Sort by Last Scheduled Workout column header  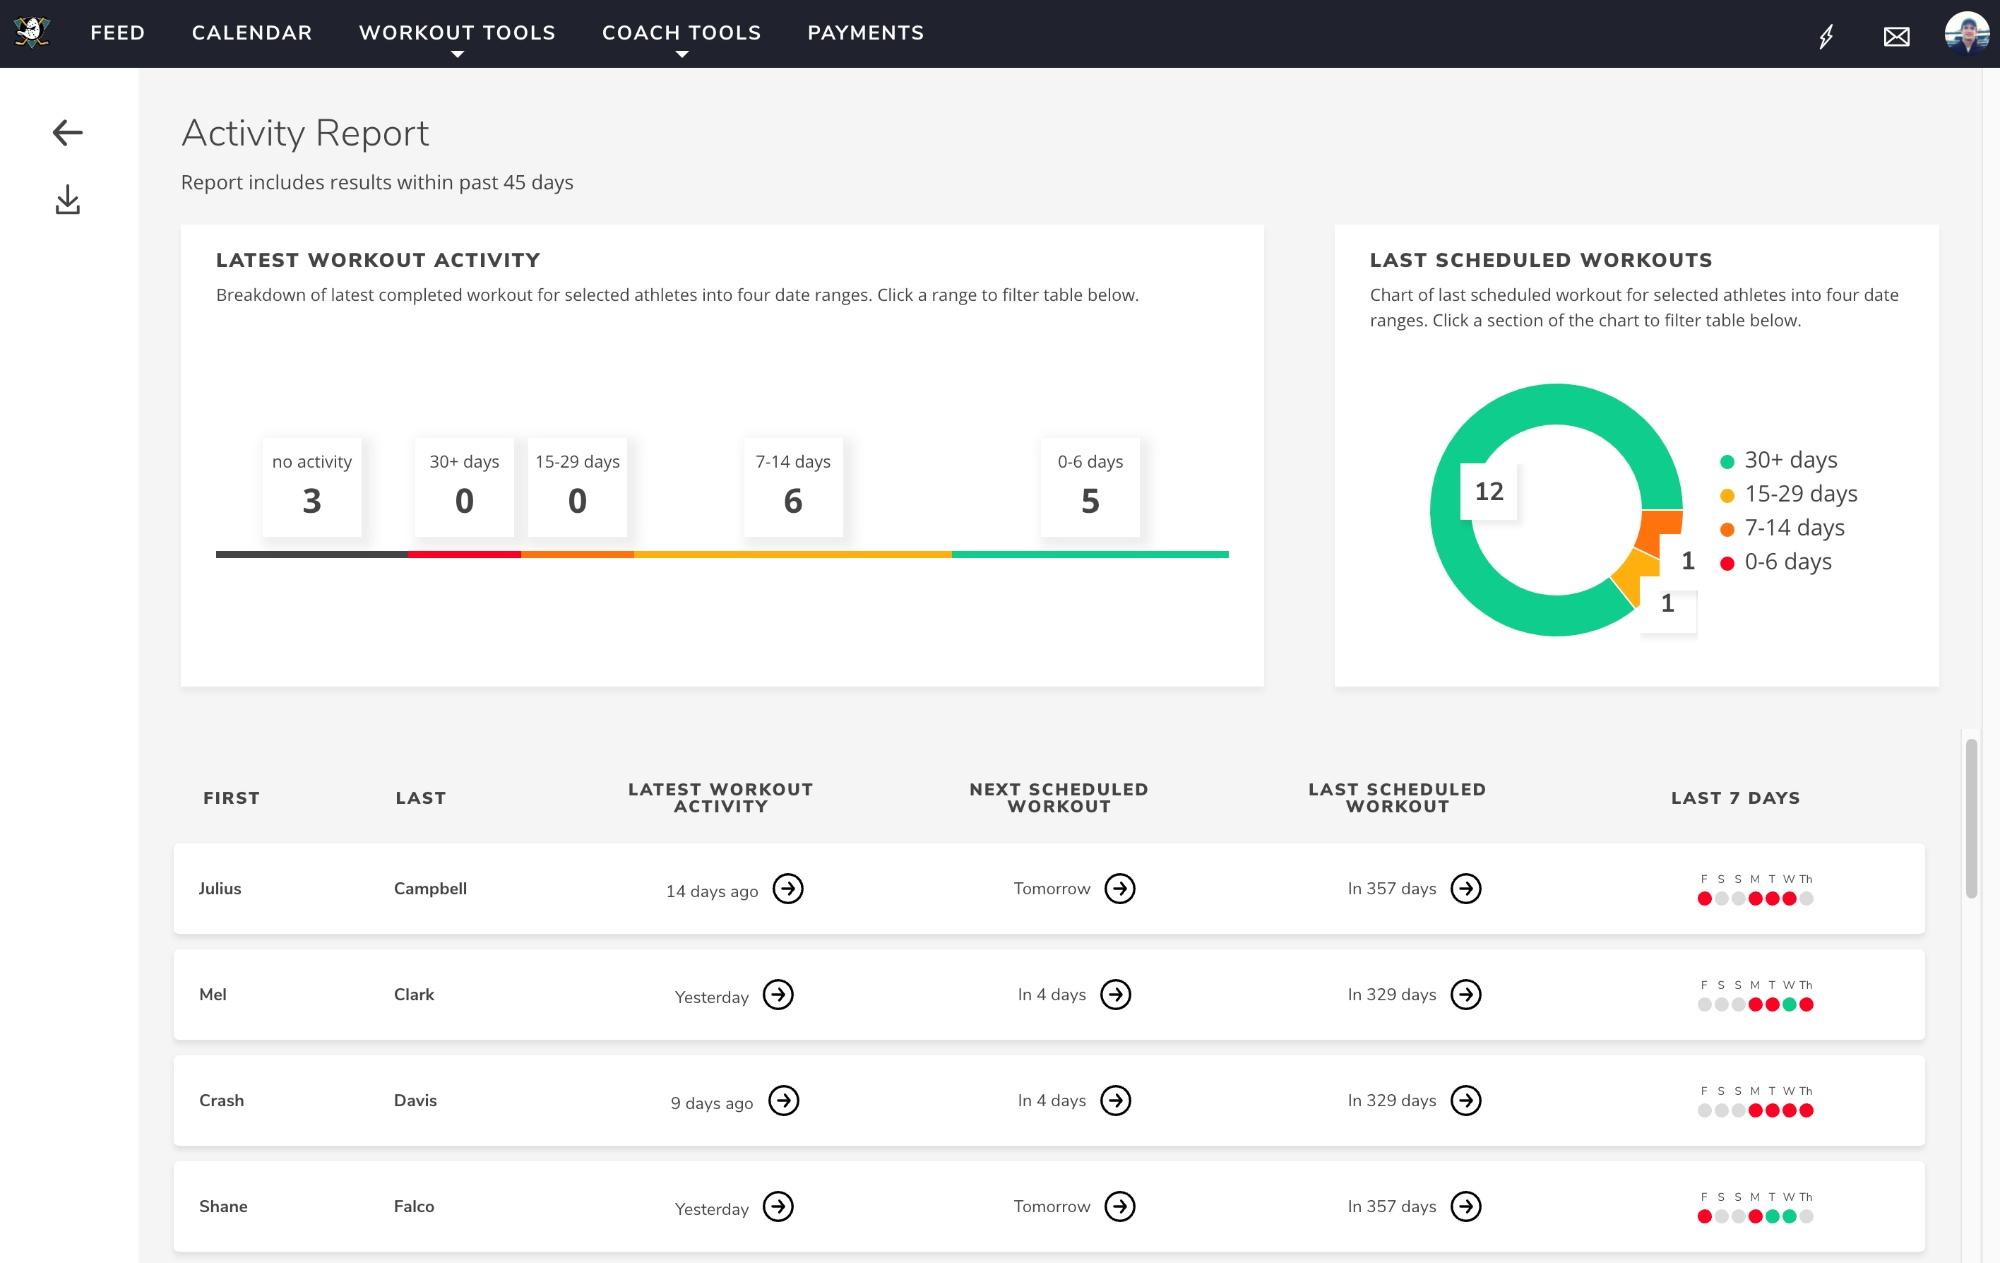1397,798
